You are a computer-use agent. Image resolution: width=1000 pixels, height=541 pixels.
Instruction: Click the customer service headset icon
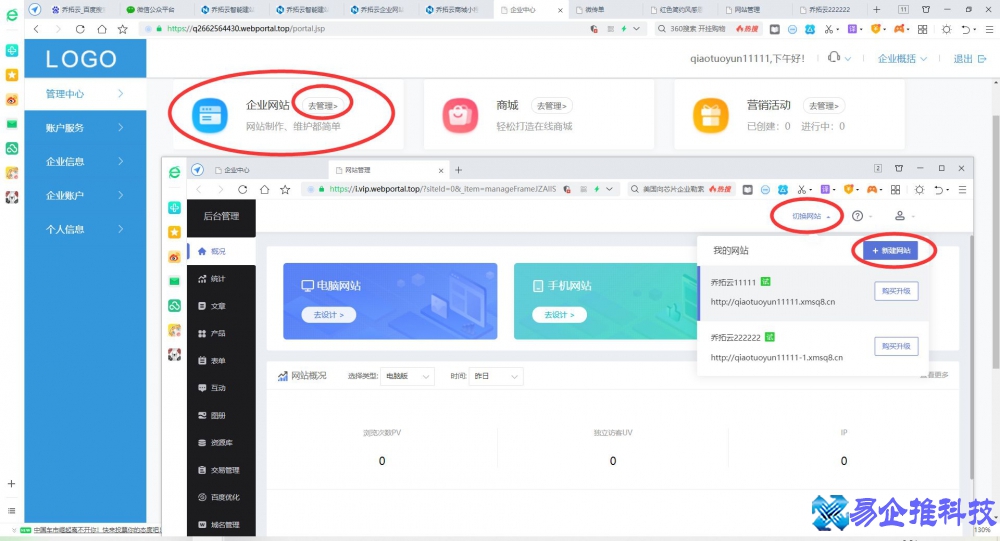(834, 57)
